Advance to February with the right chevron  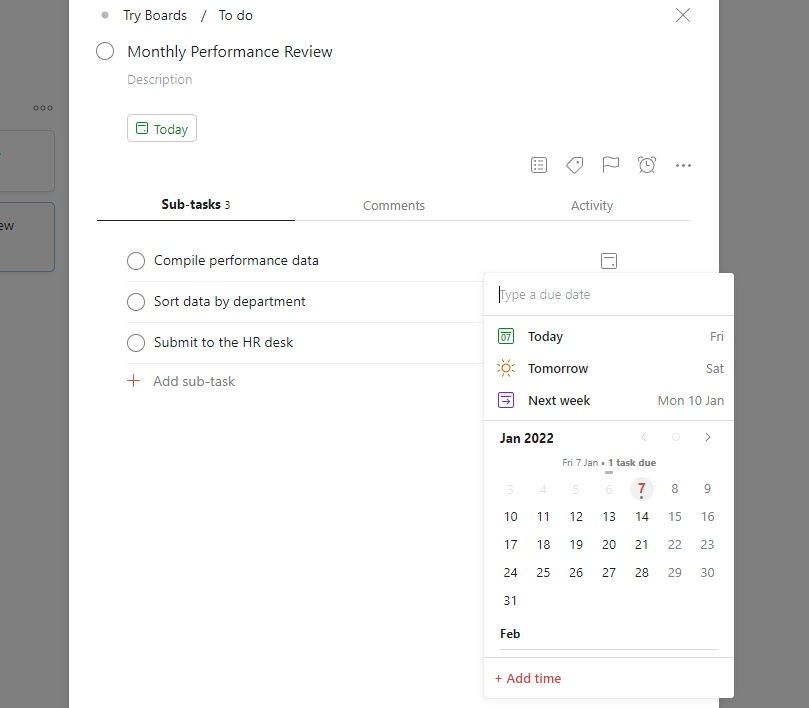[x=708, y=437]
